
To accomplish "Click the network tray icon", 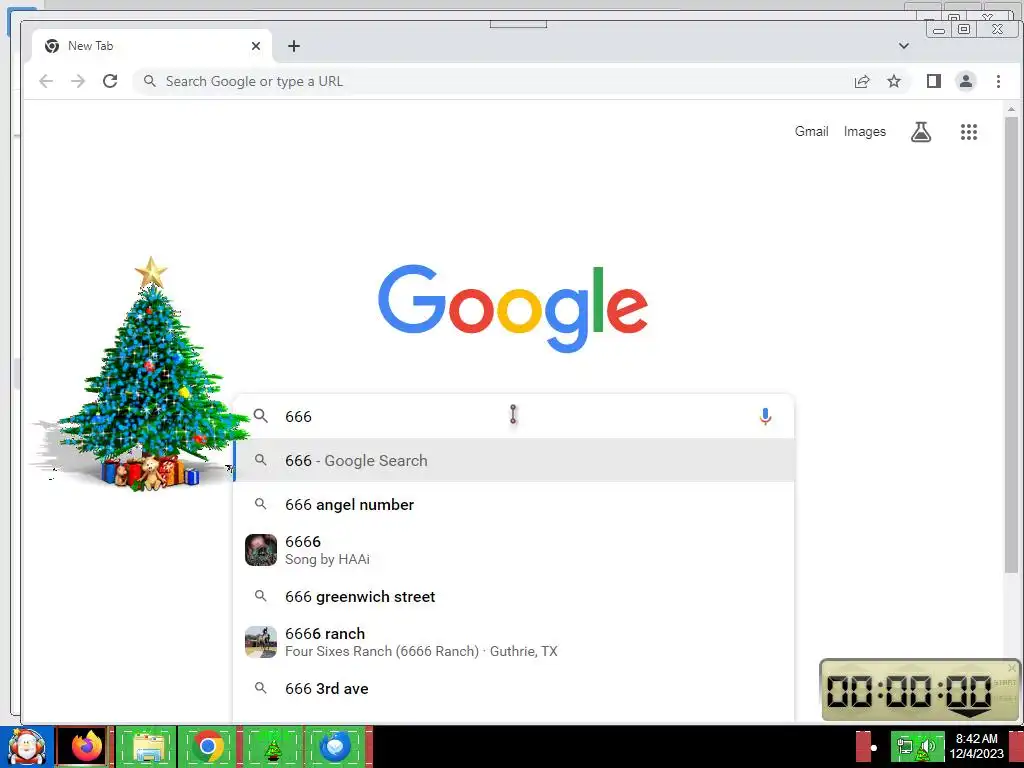I will coord(905,746).
